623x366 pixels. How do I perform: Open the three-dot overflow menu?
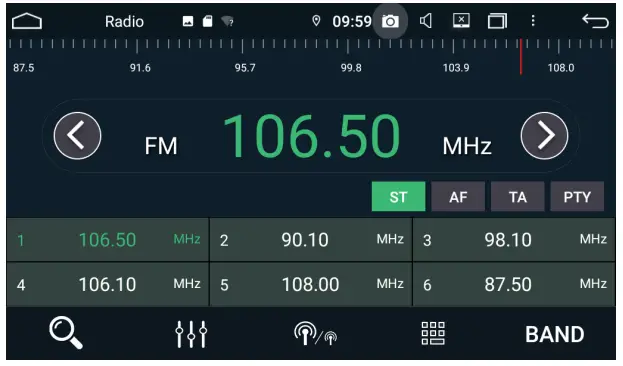[x=533, y=21]
